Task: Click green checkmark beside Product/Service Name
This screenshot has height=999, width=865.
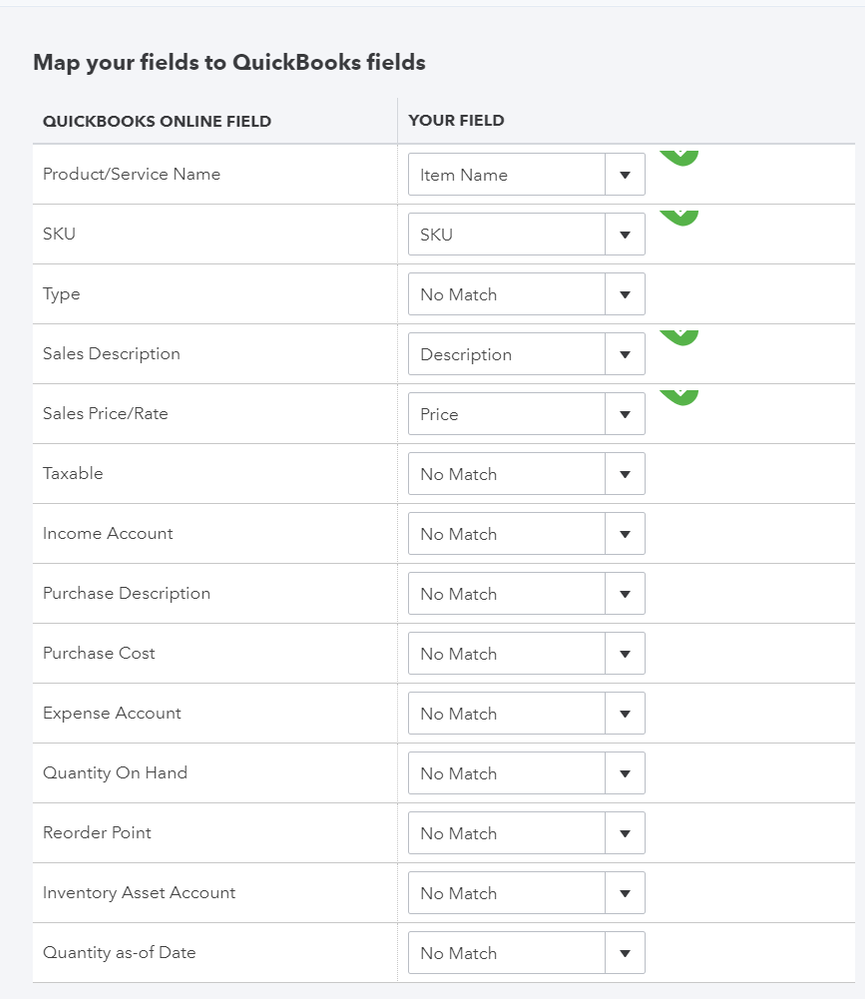Action: tap(679, 157)
